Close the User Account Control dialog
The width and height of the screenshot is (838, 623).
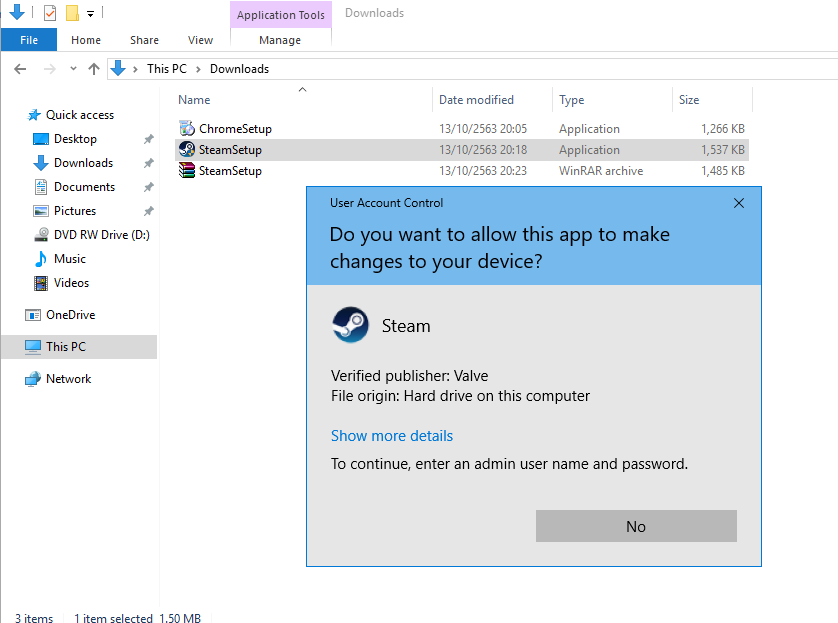(x=739, y=203)
